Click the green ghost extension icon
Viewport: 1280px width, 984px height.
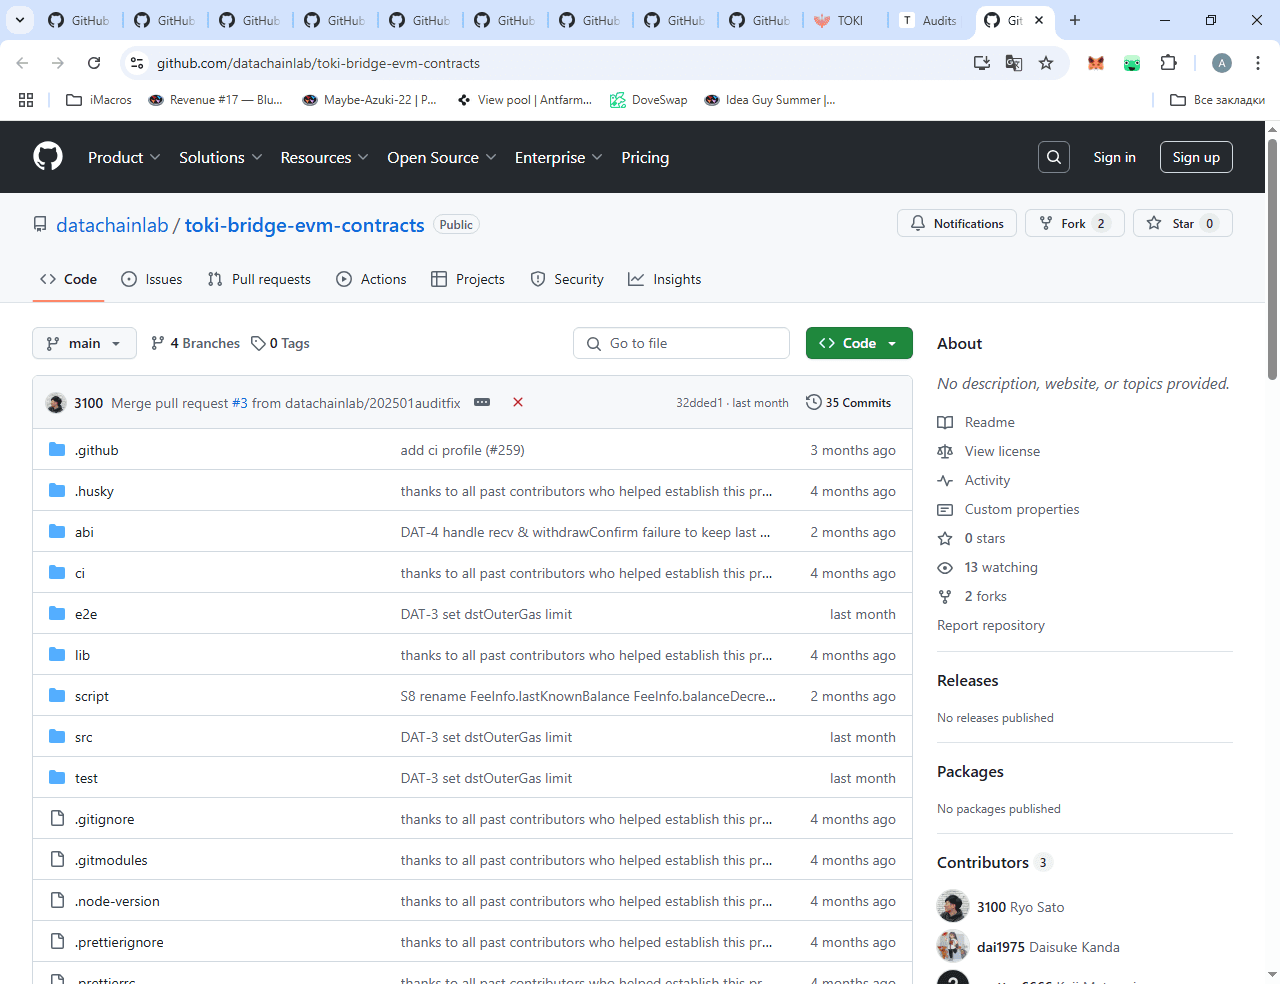[1132, 63]
